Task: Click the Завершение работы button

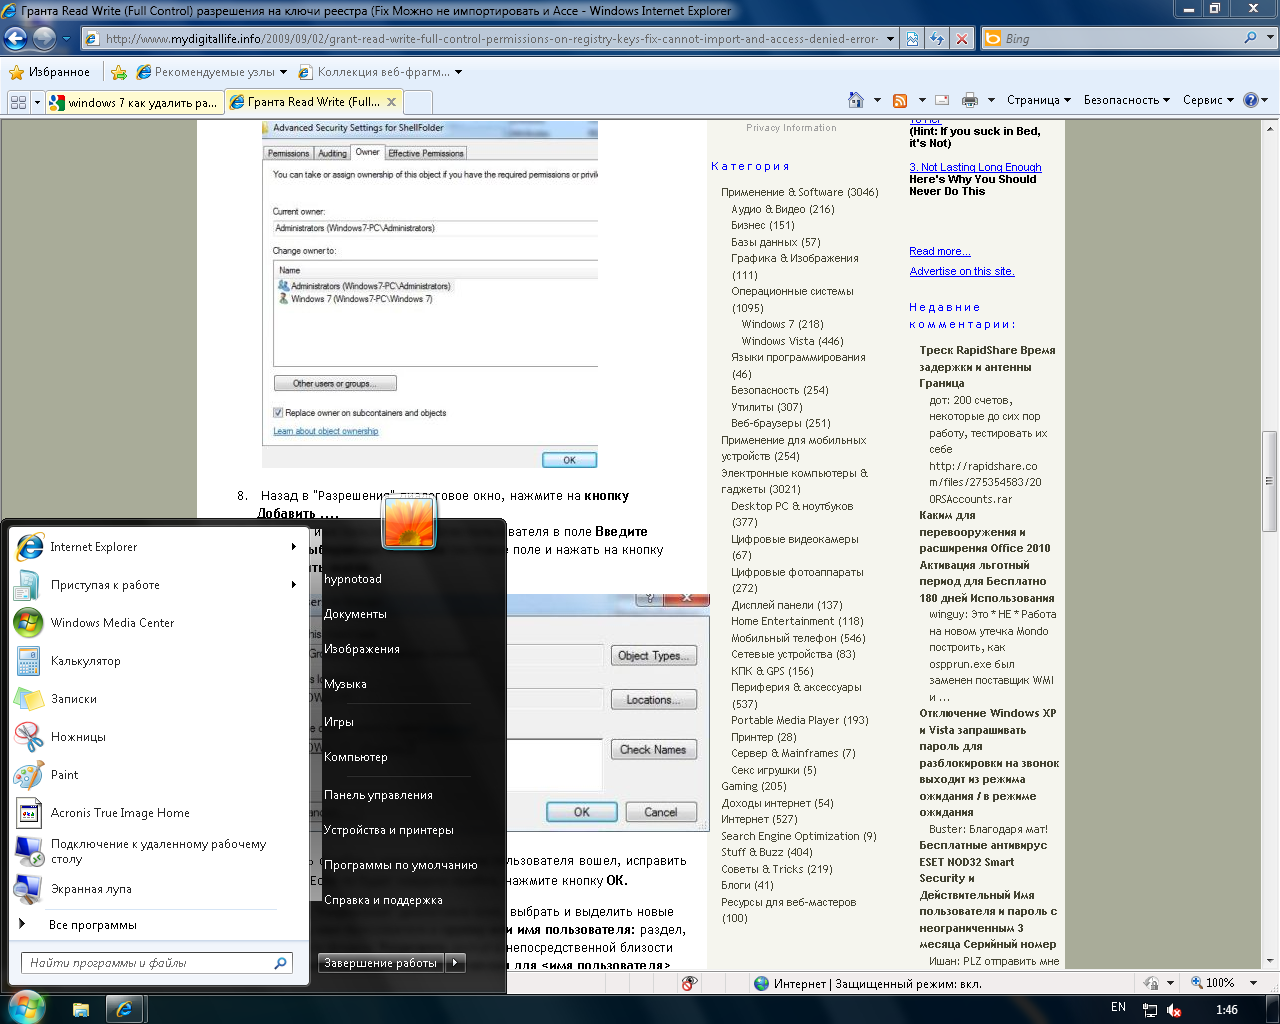Action: pyautogui.click(x=381, y=963)
